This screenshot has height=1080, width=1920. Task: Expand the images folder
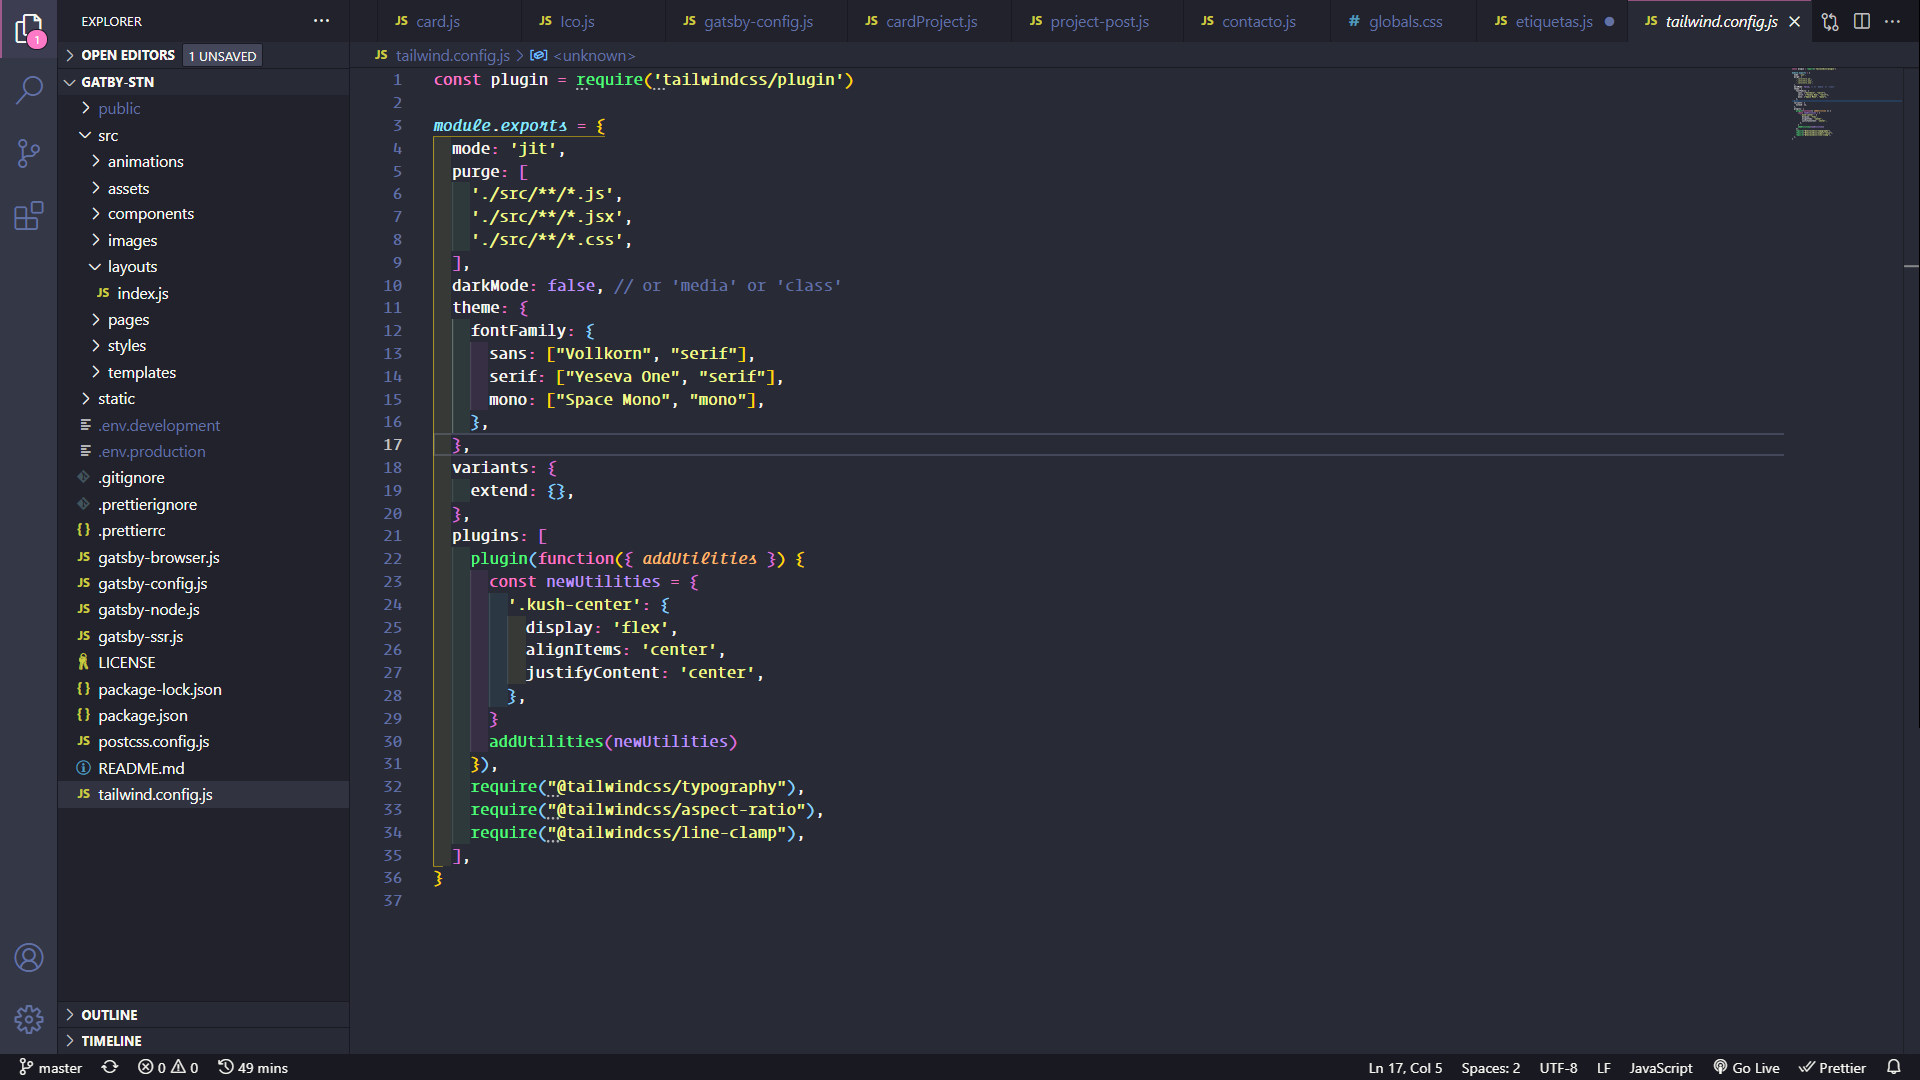(203, 240)
